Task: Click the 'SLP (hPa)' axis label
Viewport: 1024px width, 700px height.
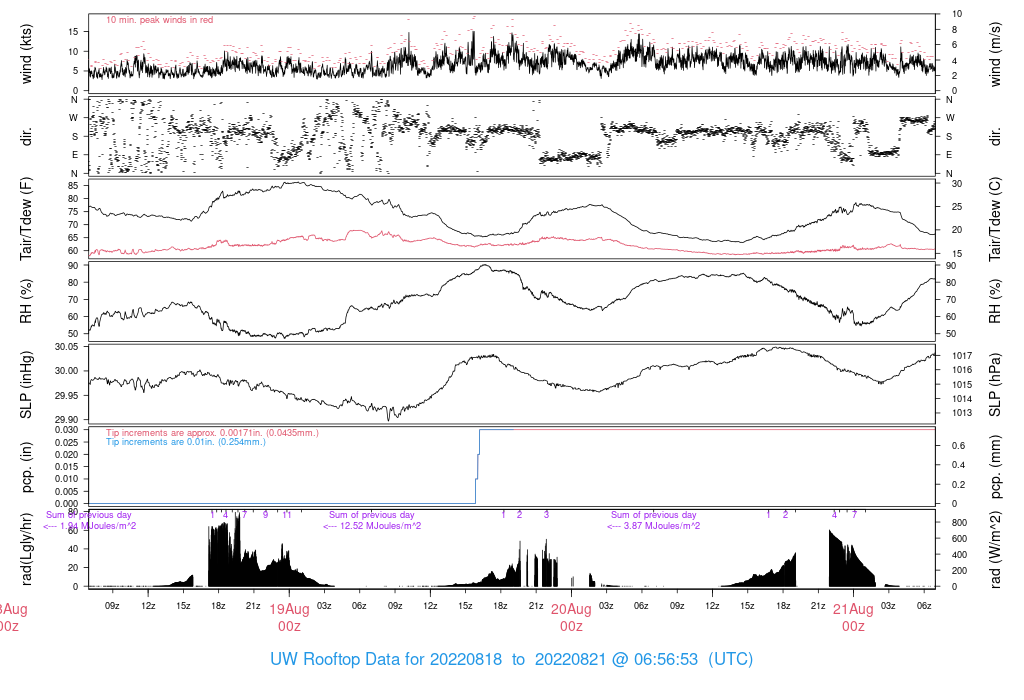Action: (x=995, y=385)
